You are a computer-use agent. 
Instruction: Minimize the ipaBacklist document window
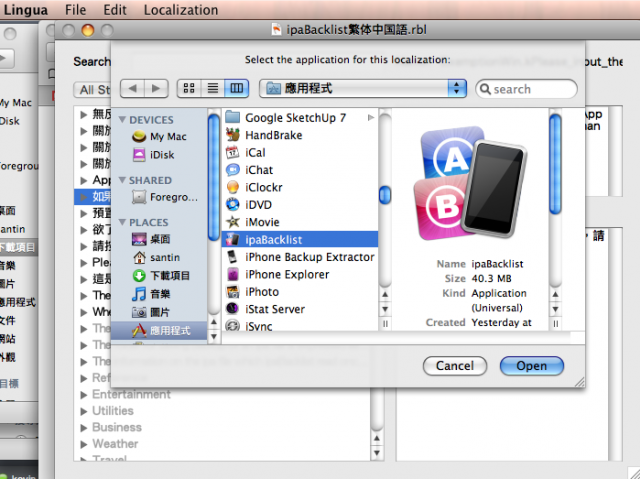pyautogui.click(x=88, y=30)
